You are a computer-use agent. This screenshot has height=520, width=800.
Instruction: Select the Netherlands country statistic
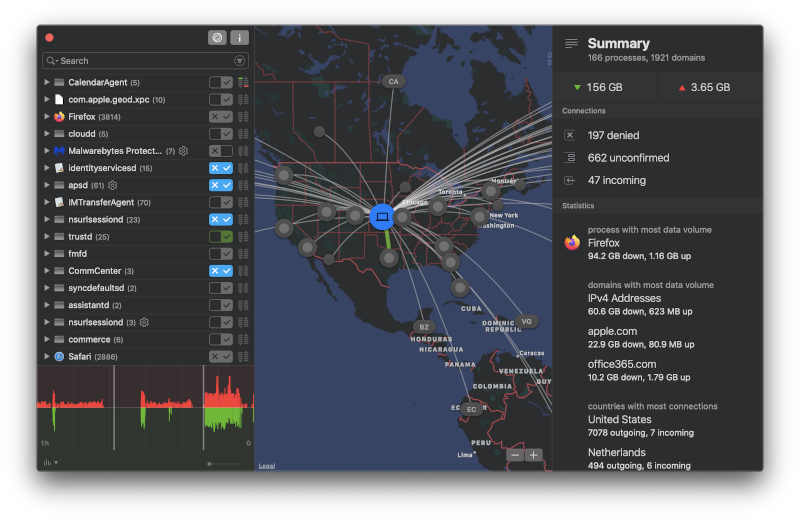(x=639, y=458)
